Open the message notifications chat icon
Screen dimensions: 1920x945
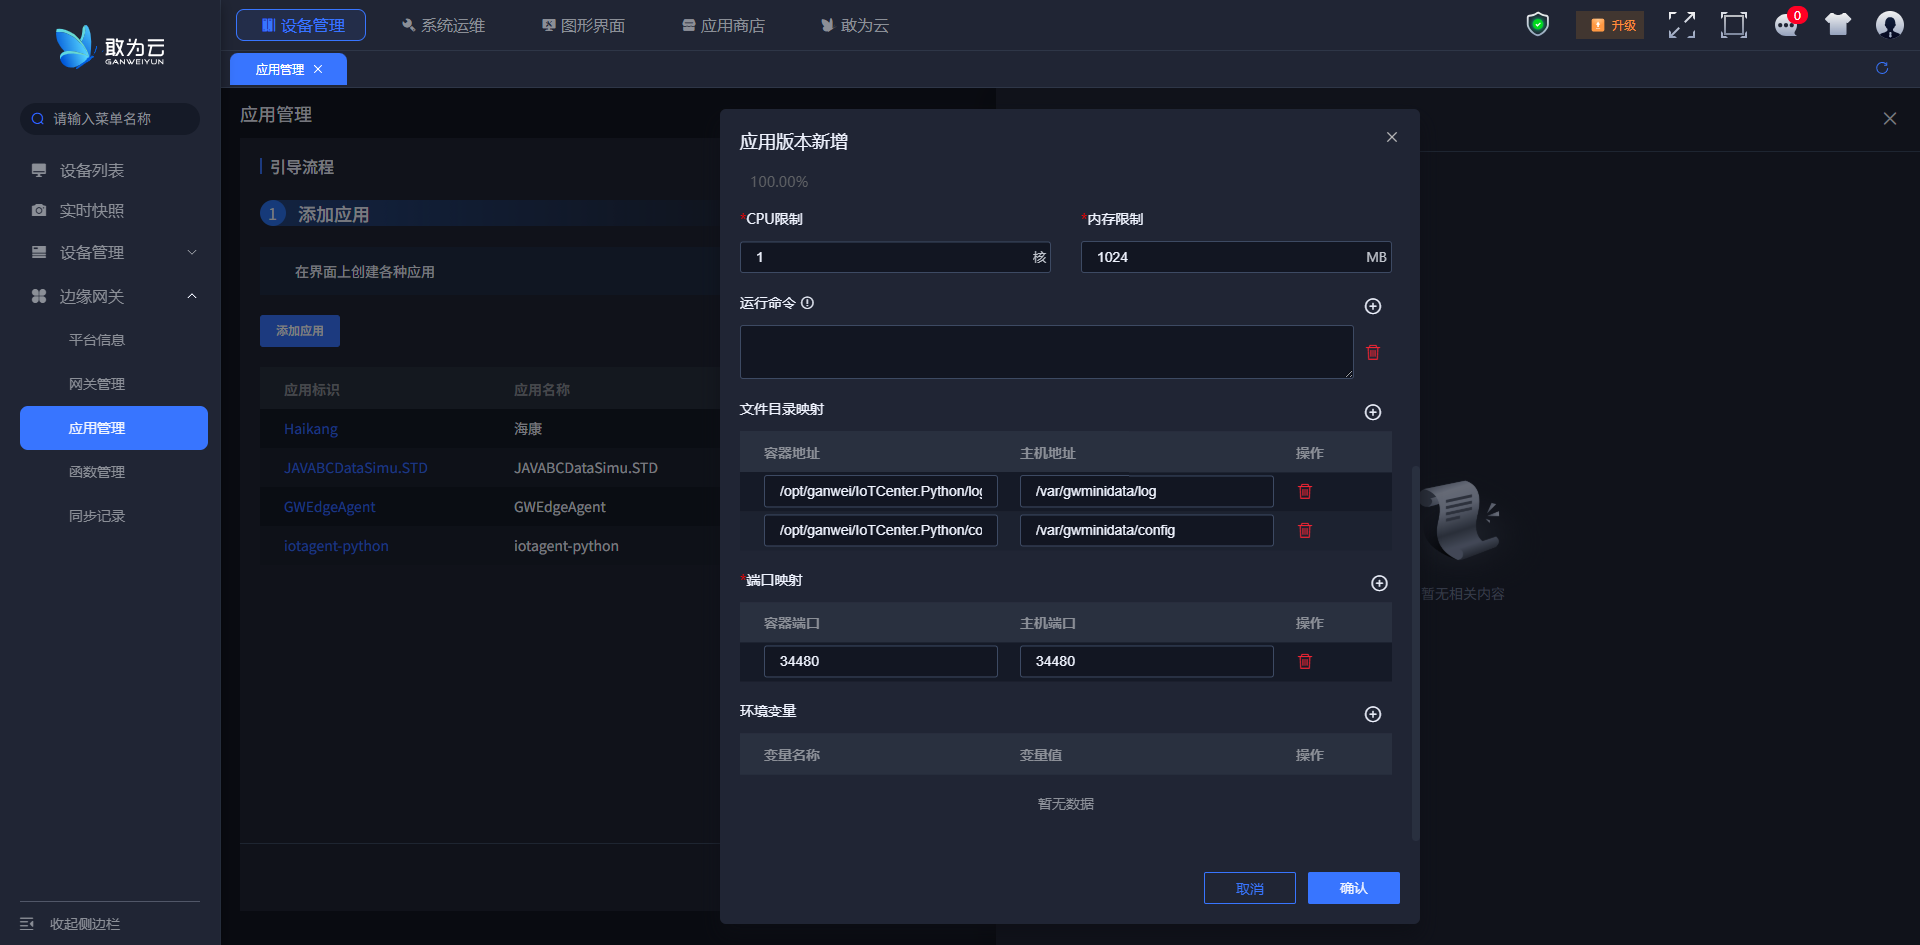coord(1785,25)
